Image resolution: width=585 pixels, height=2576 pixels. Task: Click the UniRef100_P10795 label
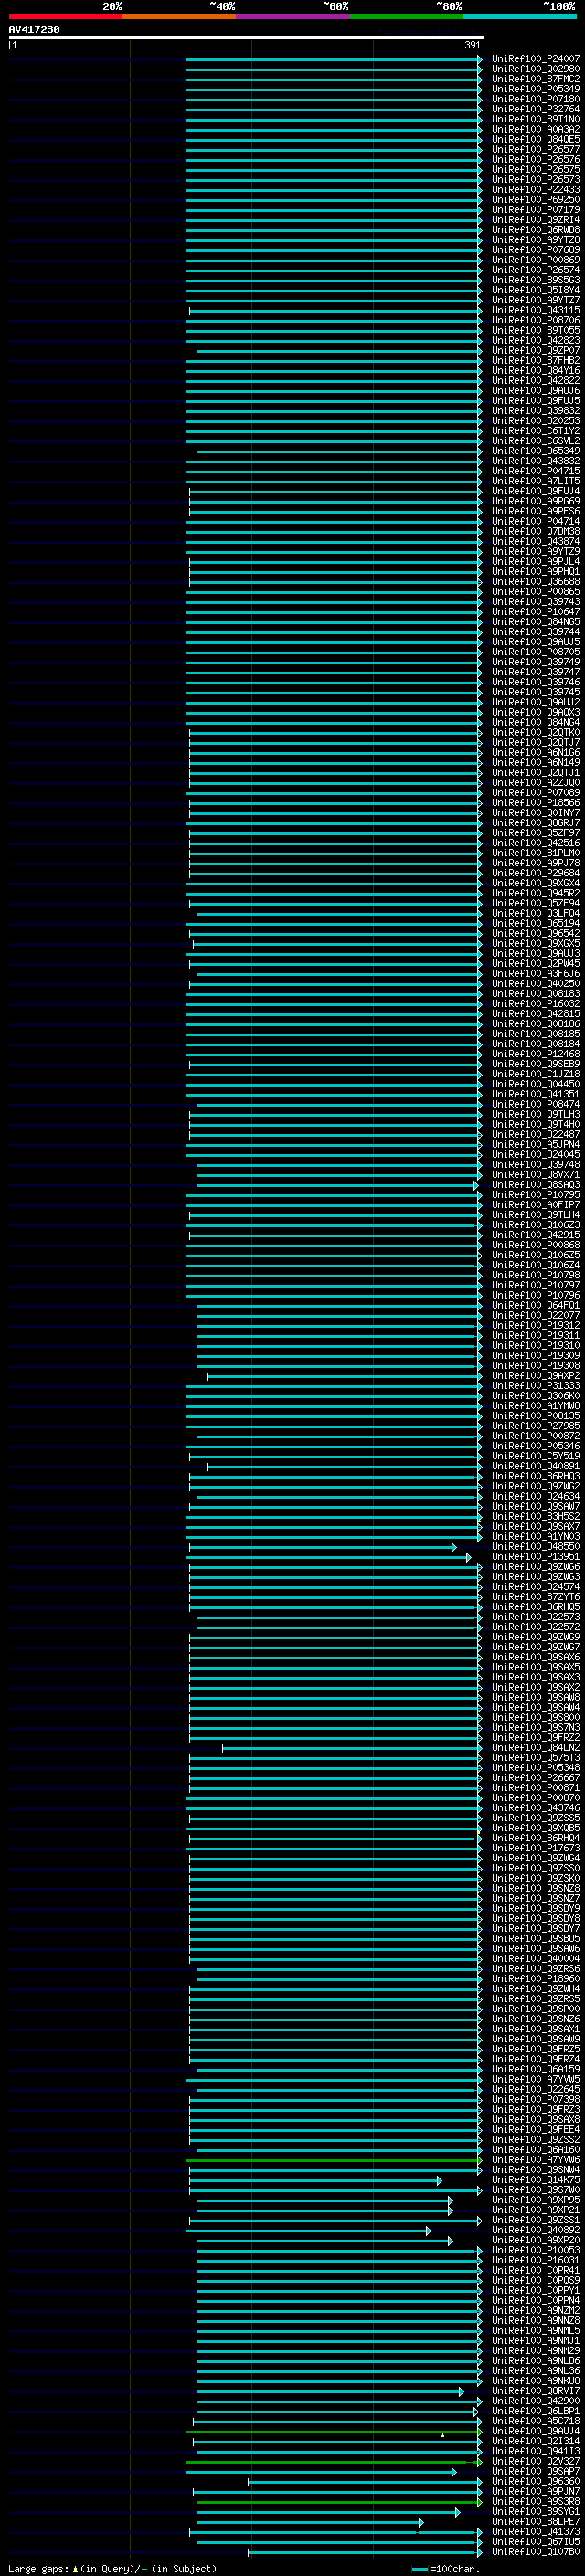click(x=536, y=1195)
